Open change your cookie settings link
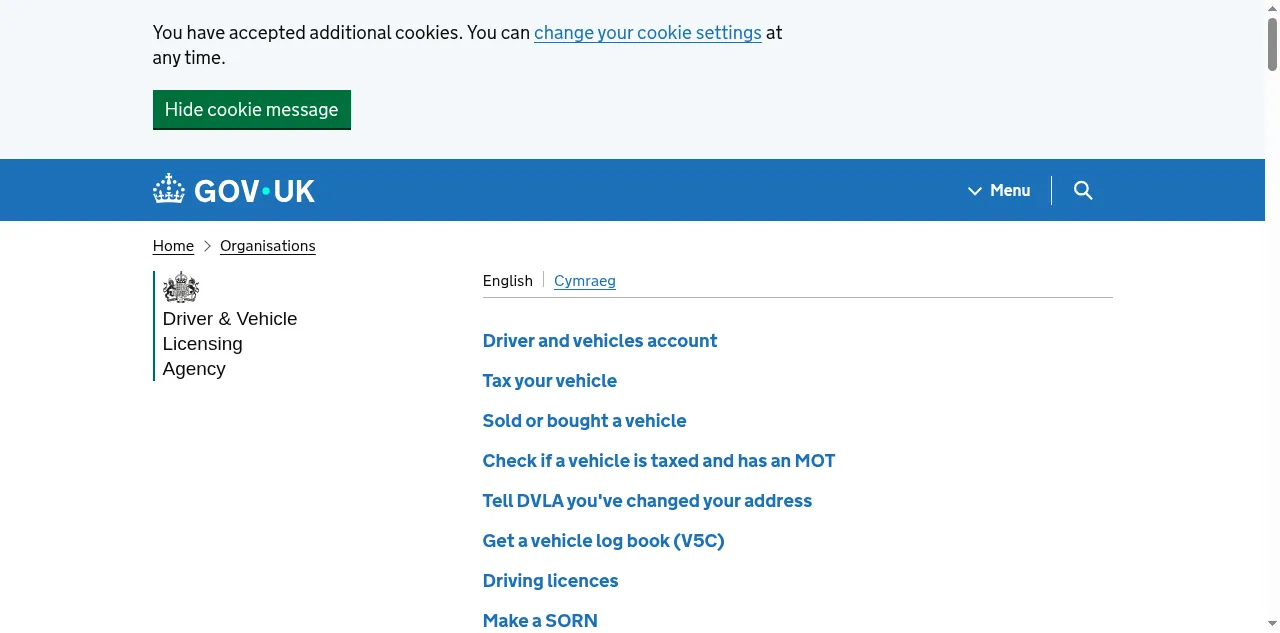This screenshot has height=633, width=1280. coord(647,33)
